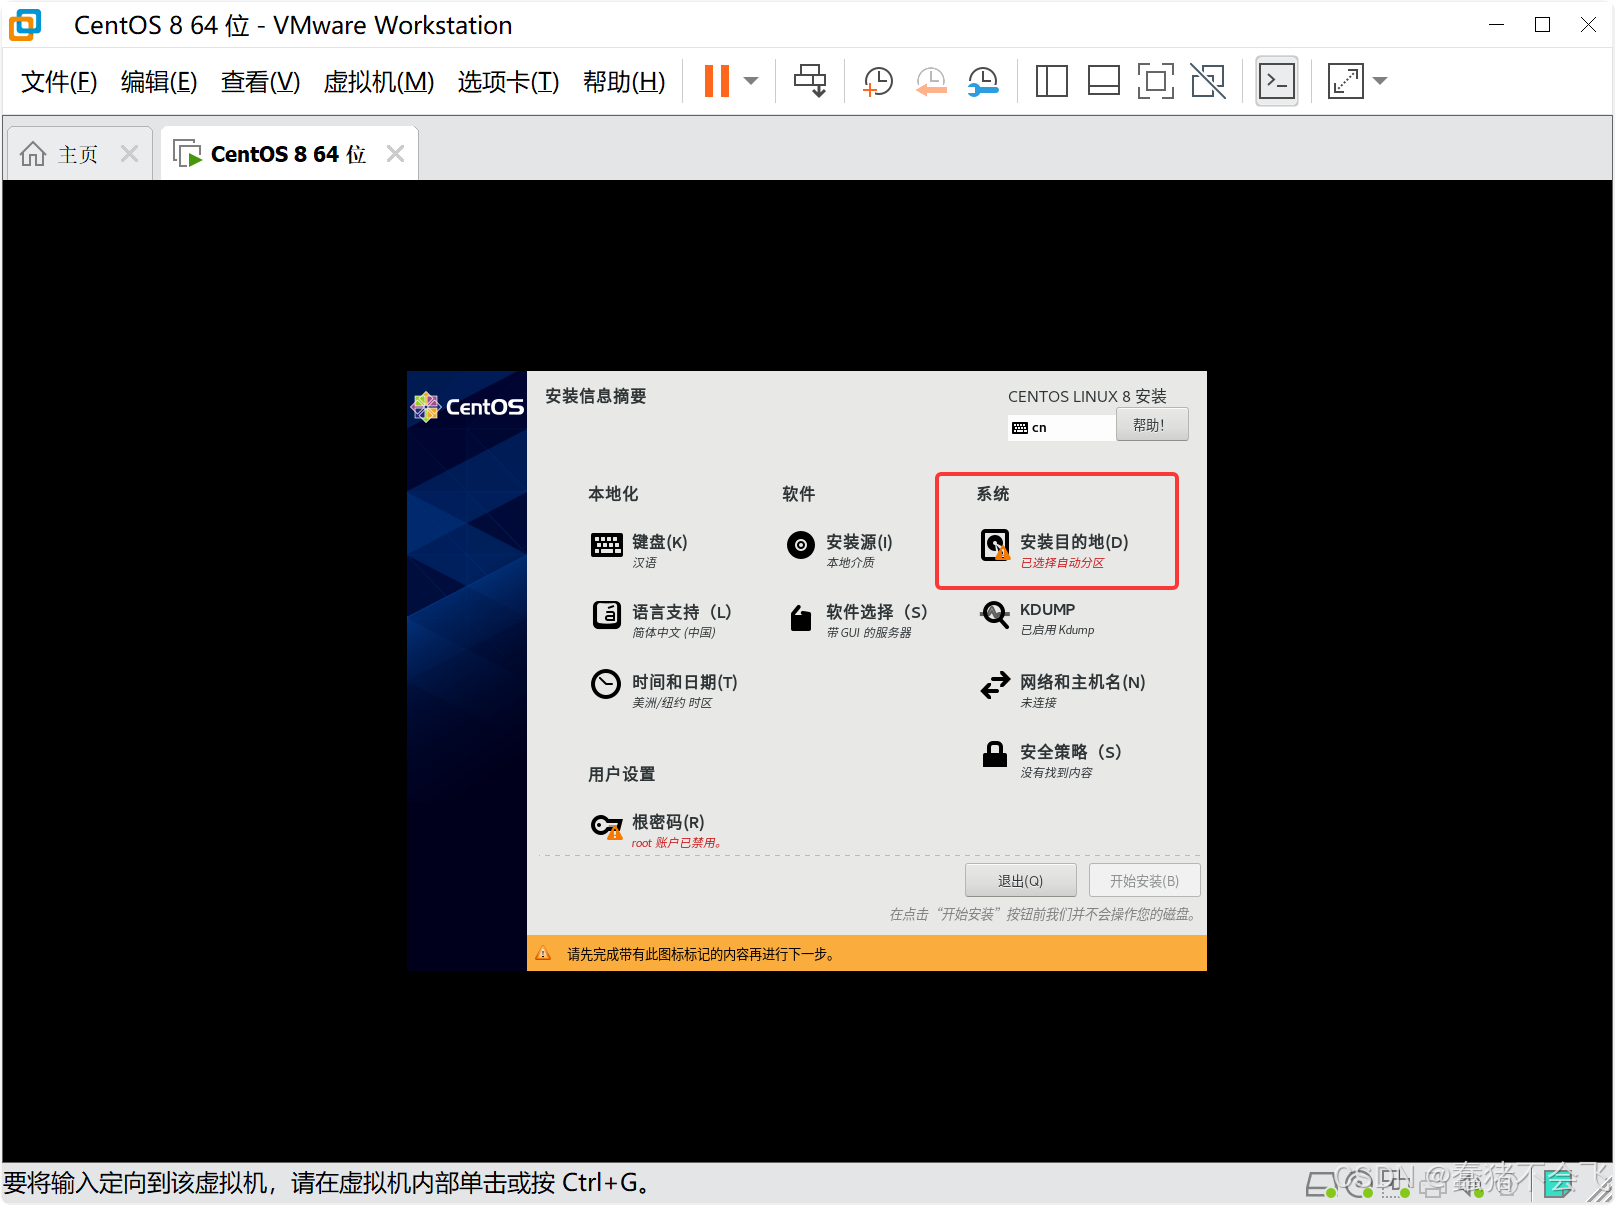Click the CentOS logo in installer sidebar
Screen dimensions: 1615x1205
467,406
